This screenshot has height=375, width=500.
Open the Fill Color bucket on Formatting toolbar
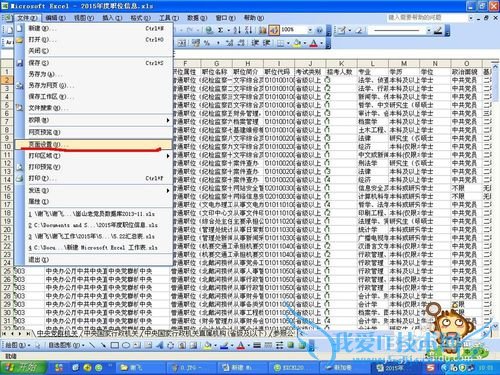(297, 43)
